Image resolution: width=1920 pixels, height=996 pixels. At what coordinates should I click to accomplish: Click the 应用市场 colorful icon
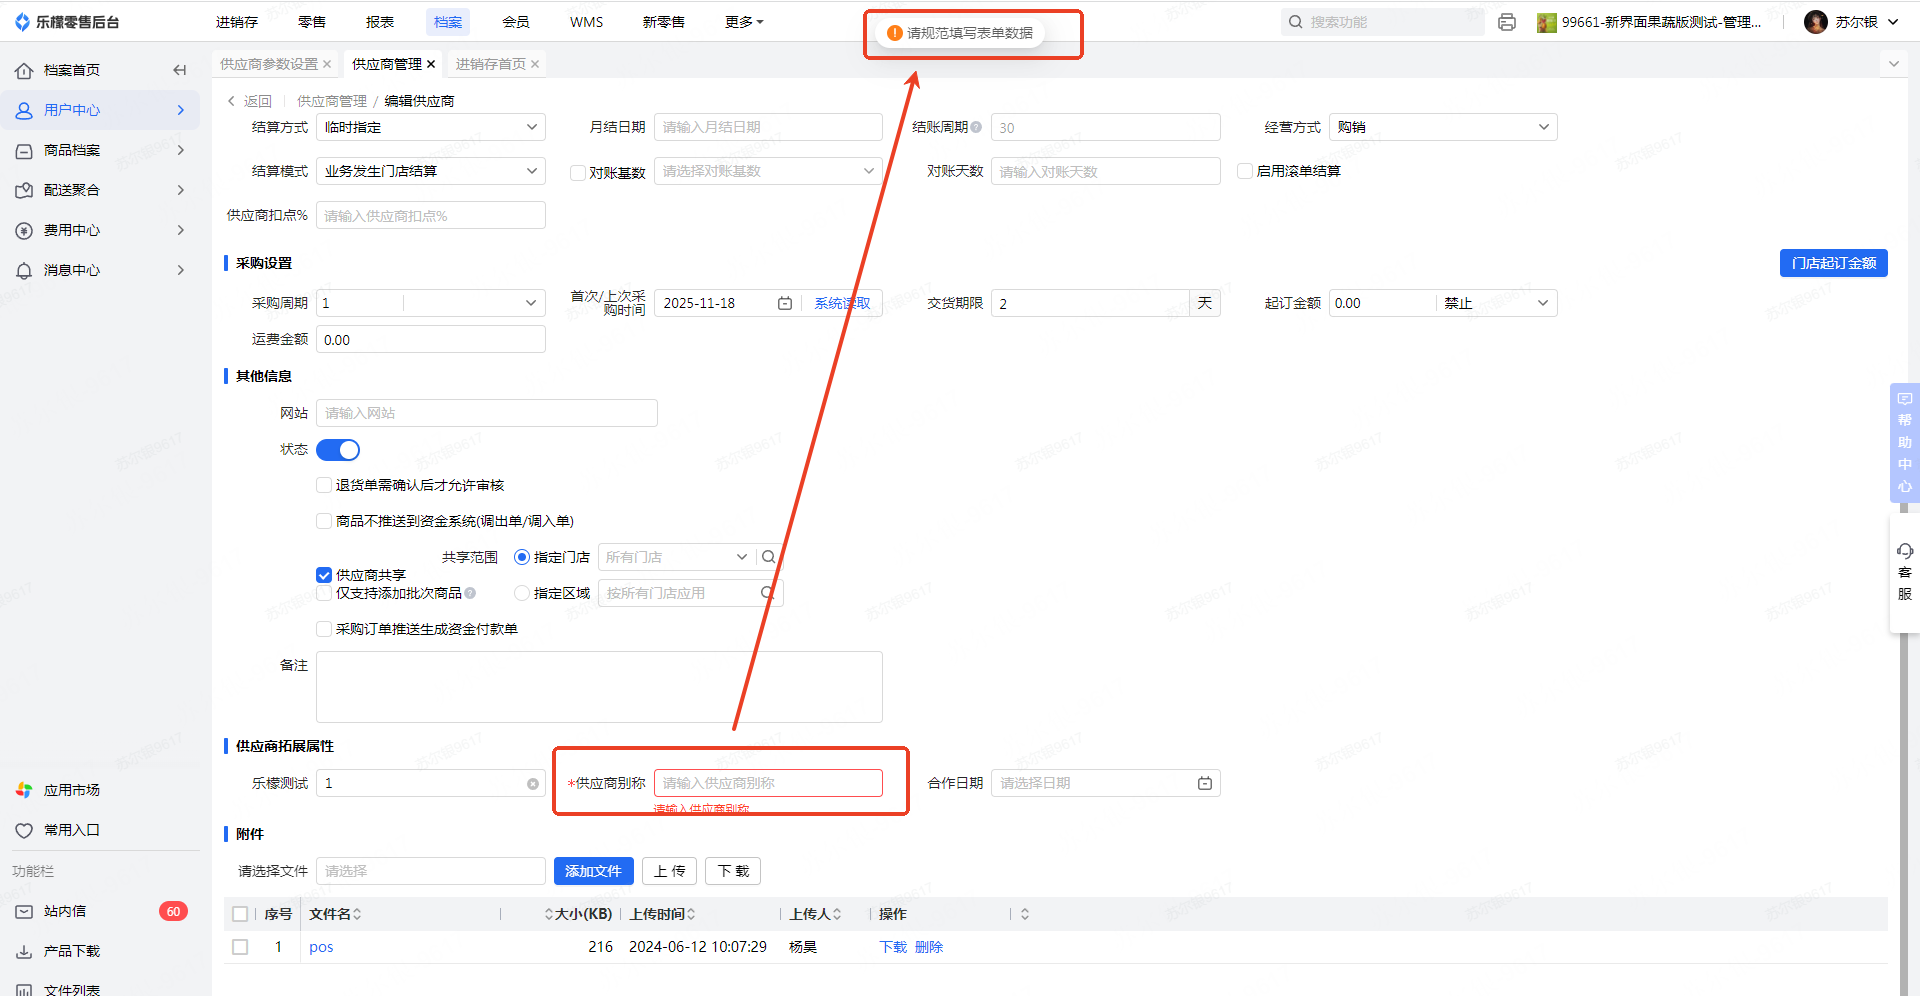[24, 790]
